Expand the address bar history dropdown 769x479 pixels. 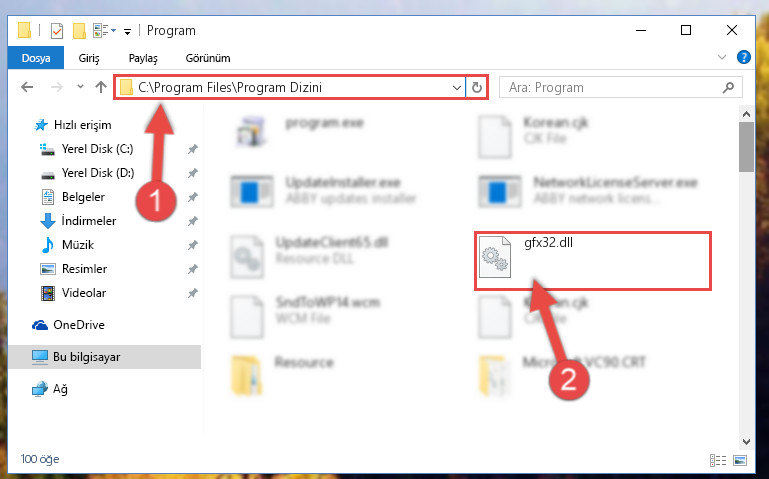click(457, 88)
